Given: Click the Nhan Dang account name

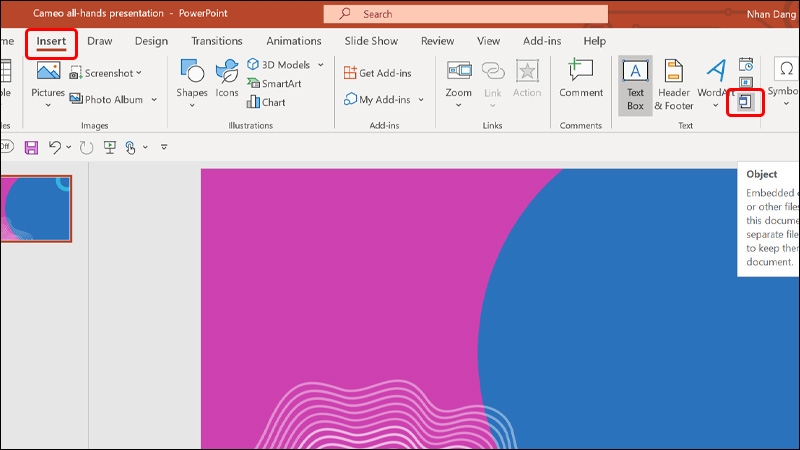Looking at the screenshot, I should (771, 14).
